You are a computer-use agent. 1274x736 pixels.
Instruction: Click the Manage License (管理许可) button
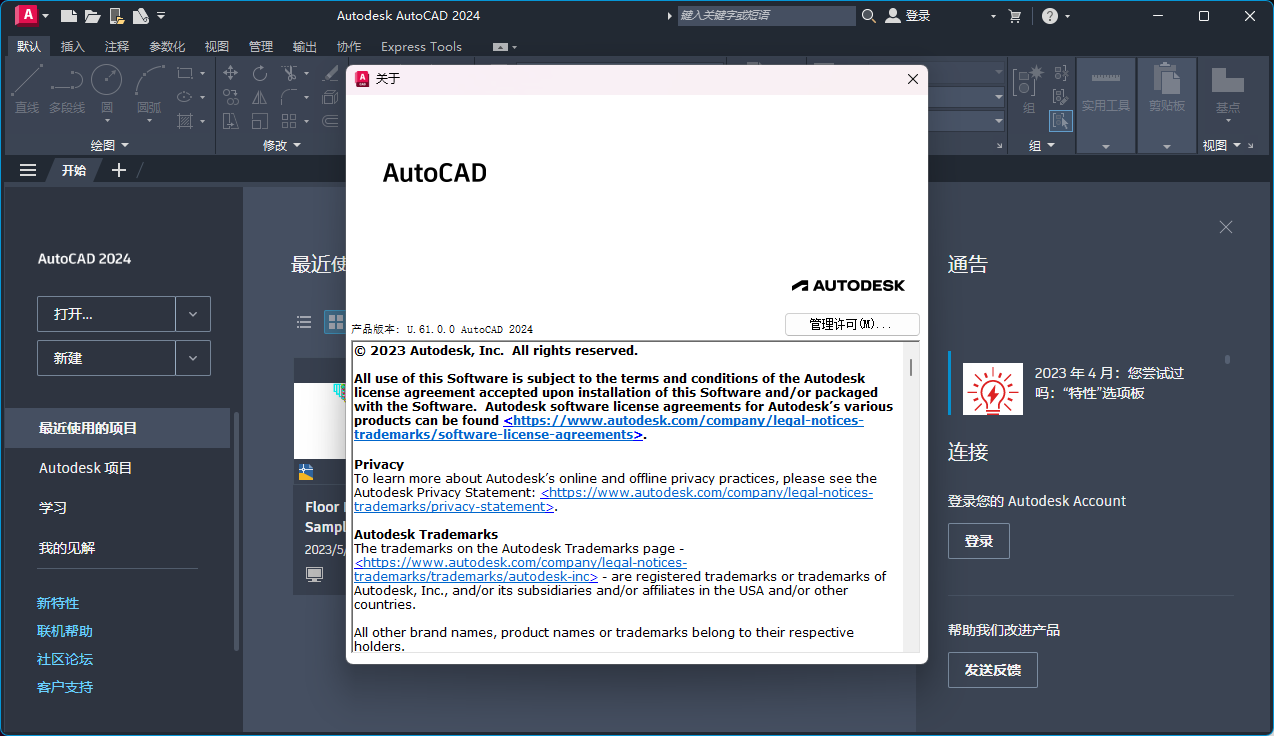coord(852,324)
